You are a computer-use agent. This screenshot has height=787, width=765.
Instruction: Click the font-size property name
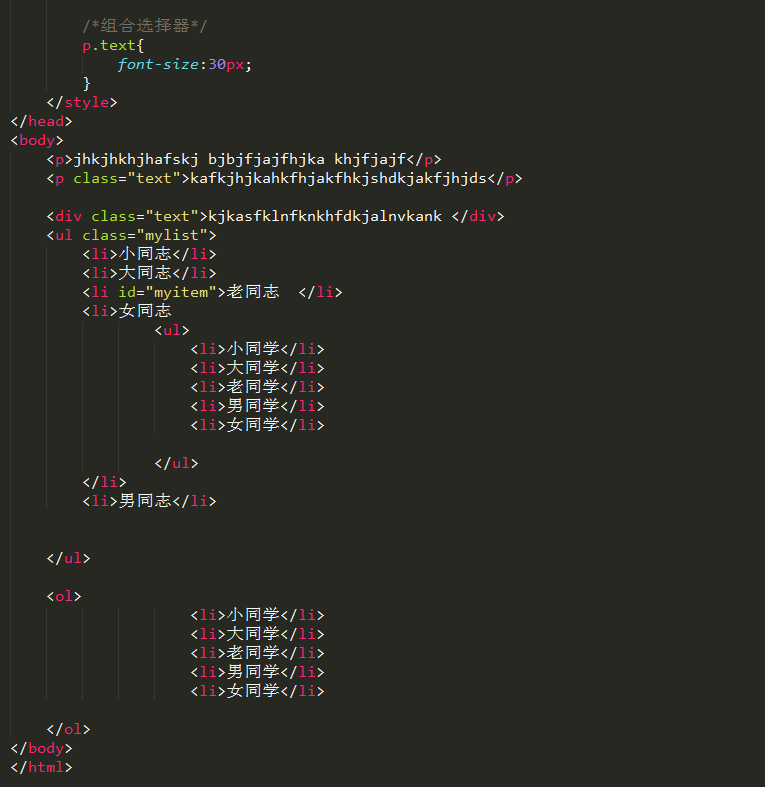[158, 65]
